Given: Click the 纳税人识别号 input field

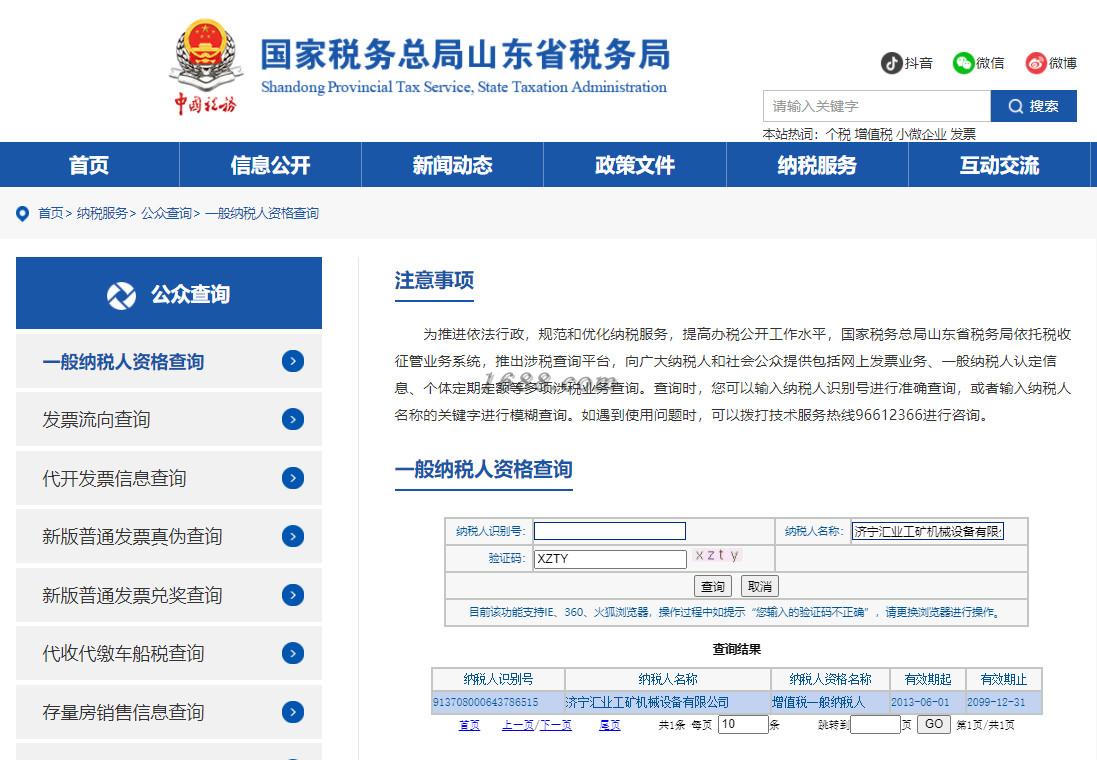Looking at the screenshot, I should coord(609,531).
